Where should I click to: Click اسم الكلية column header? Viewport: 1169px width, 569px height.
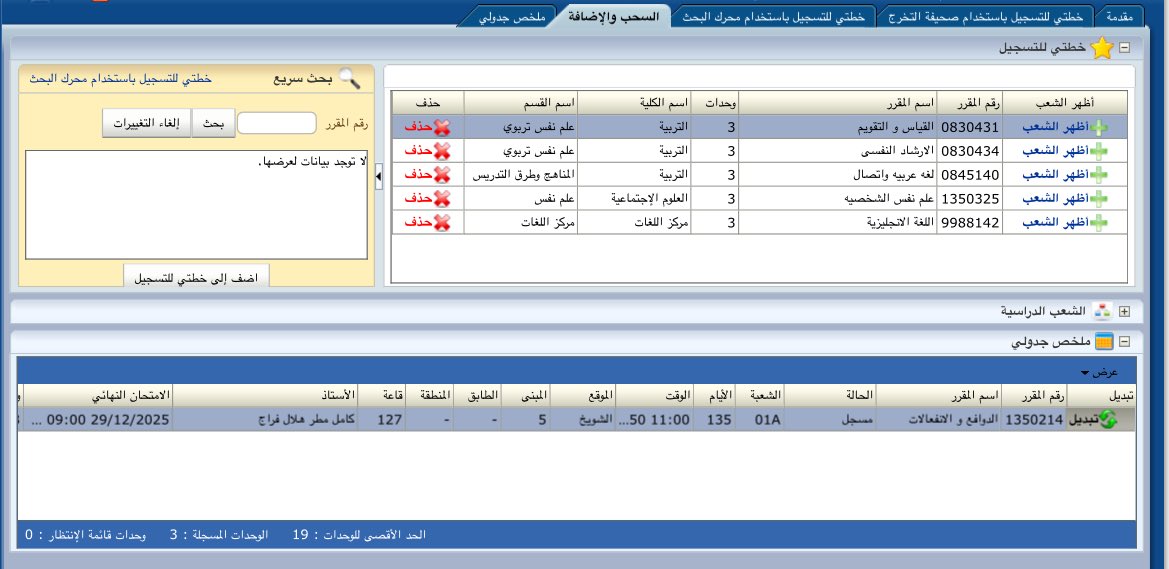[x=634, y=103]
